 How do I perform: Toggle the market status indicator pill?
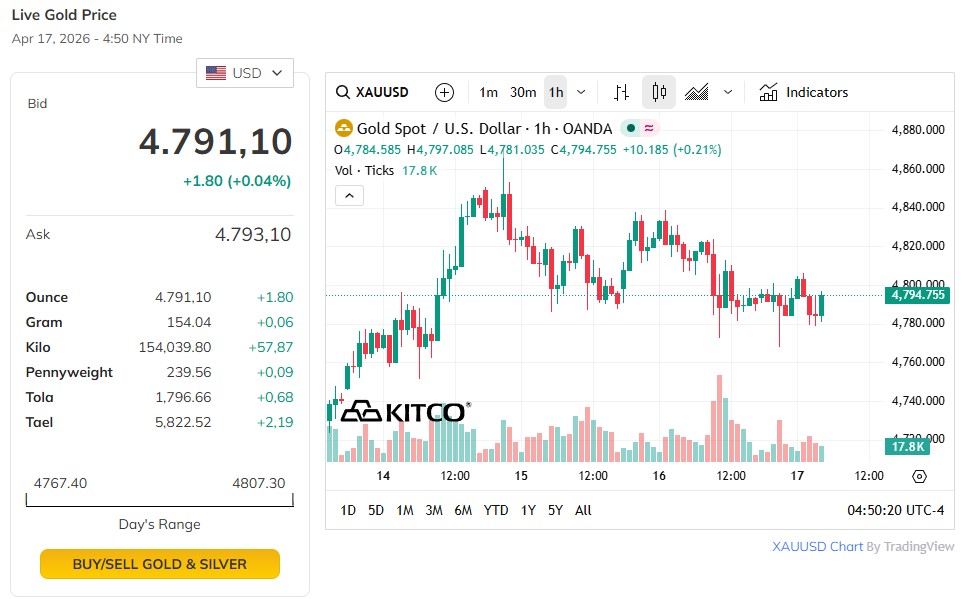point(639,128)
